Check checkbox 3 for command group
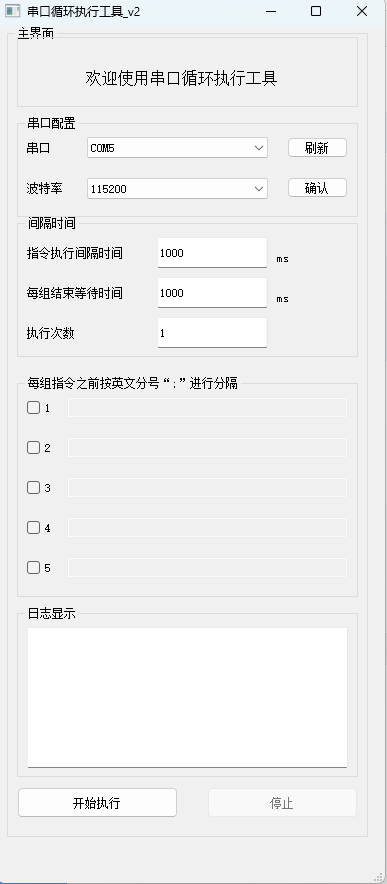387x884 pixels. [x=33, y=488]
